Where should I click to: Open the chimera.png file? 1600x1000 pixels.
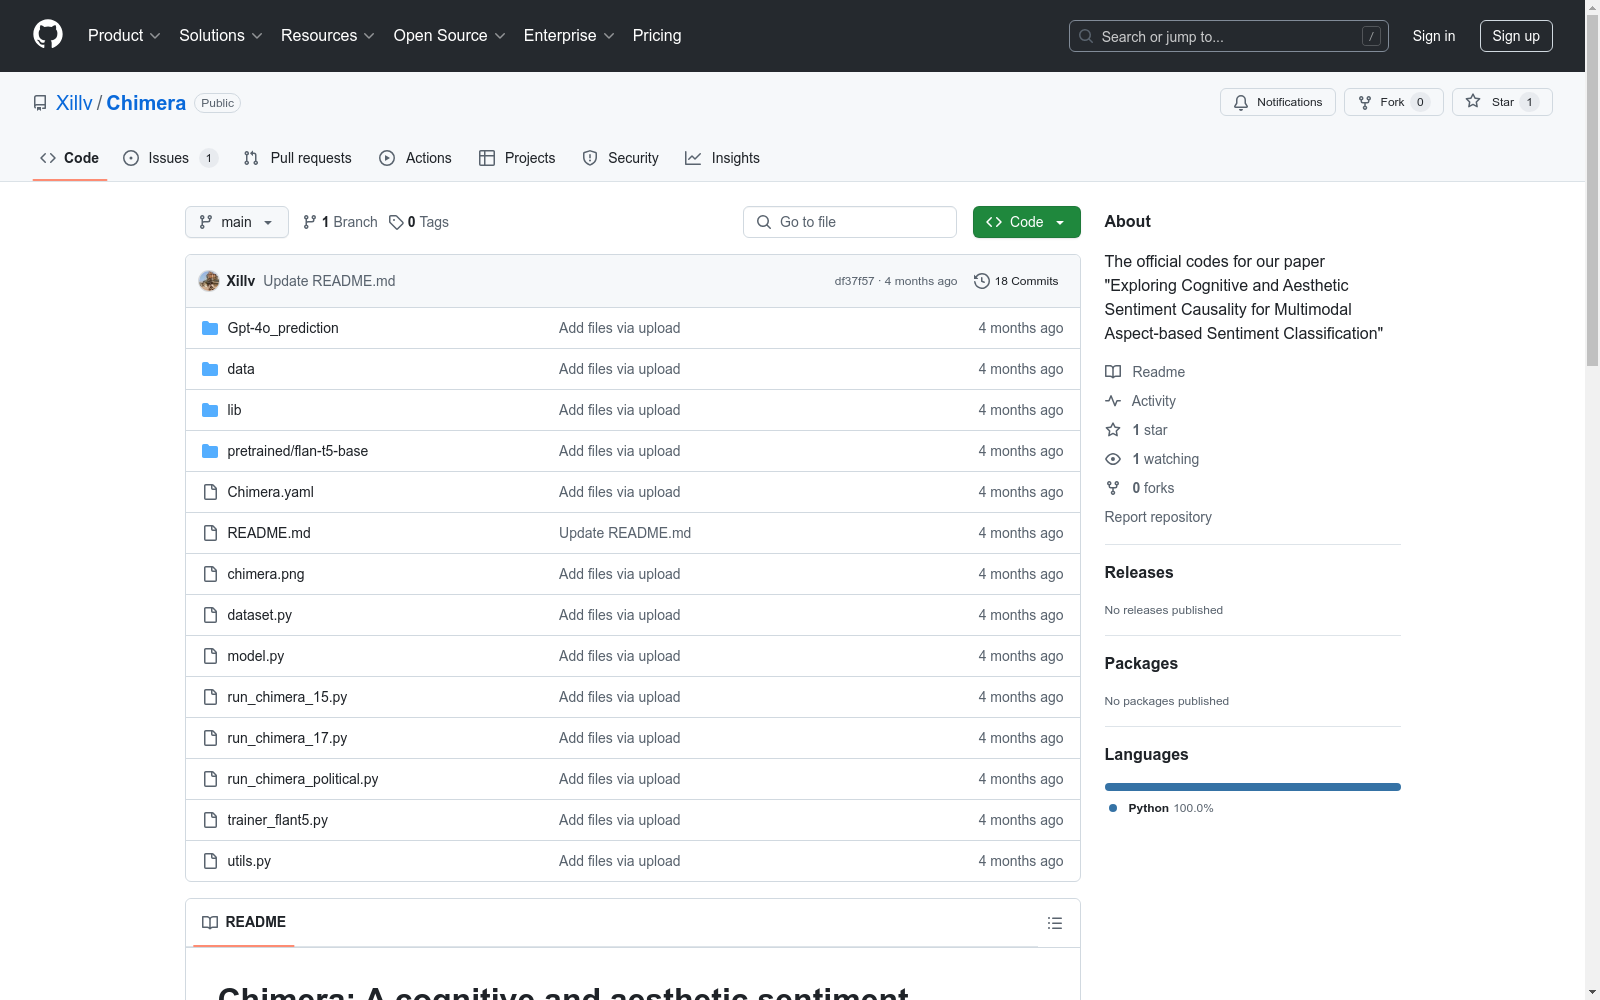(x=266, y=574)
